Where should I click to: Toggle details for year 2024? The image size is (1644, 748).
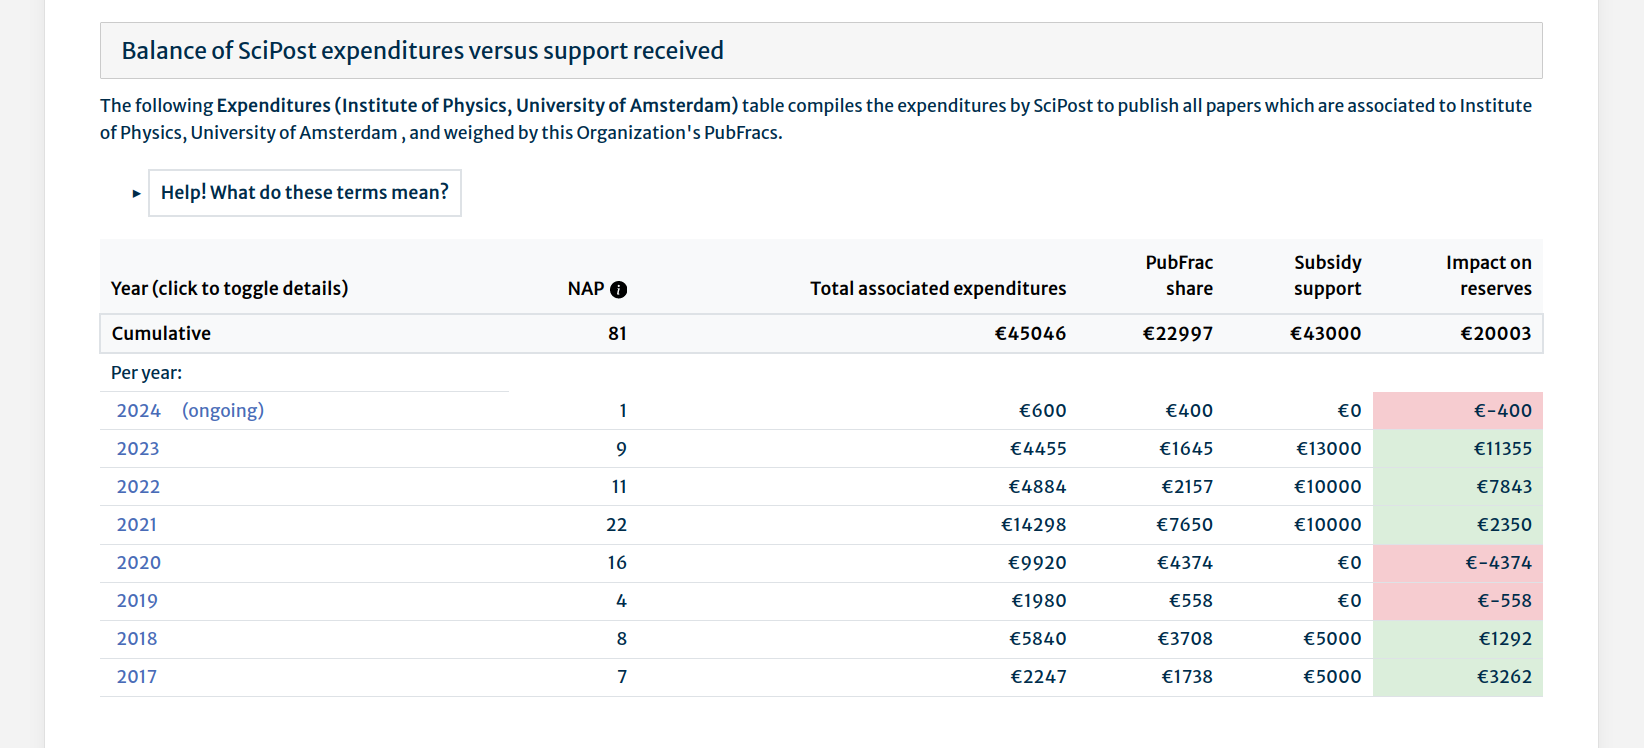139,411
